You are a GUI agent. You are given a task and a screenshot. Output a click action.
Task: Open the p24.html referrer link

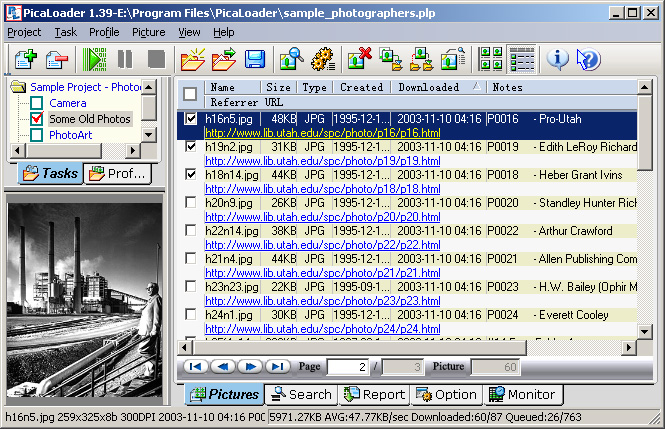click(x=322, y=329)
